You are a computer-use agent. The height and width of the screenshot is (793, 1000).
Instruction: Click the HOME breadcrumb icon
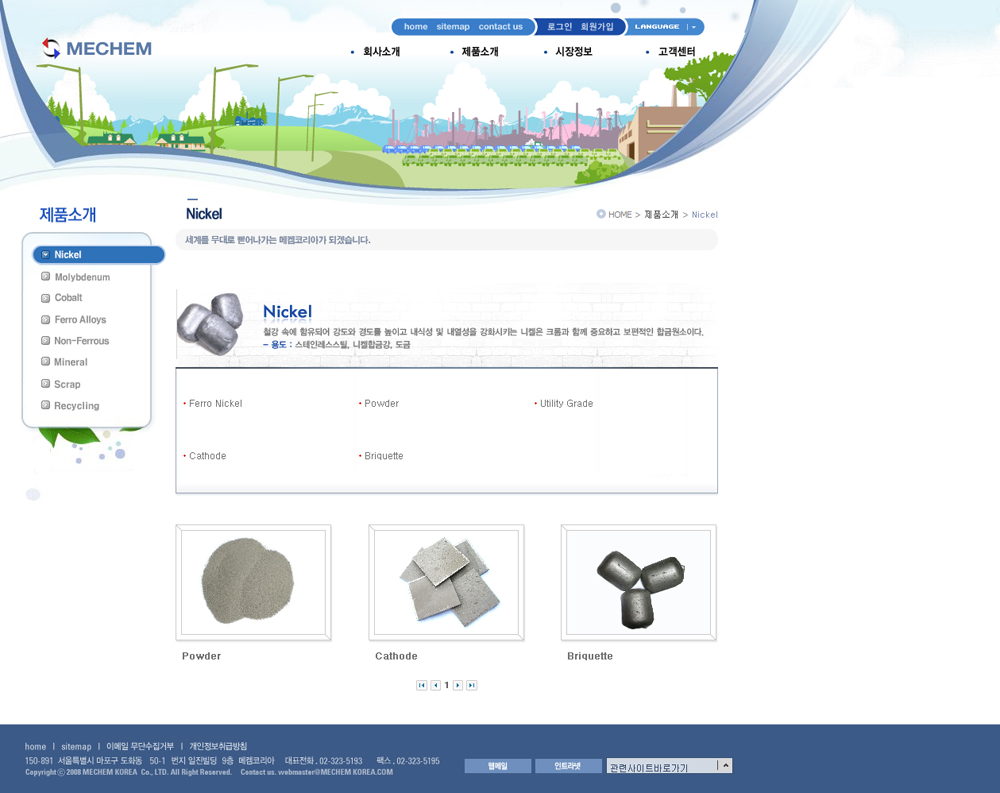[x=601, y=214]
